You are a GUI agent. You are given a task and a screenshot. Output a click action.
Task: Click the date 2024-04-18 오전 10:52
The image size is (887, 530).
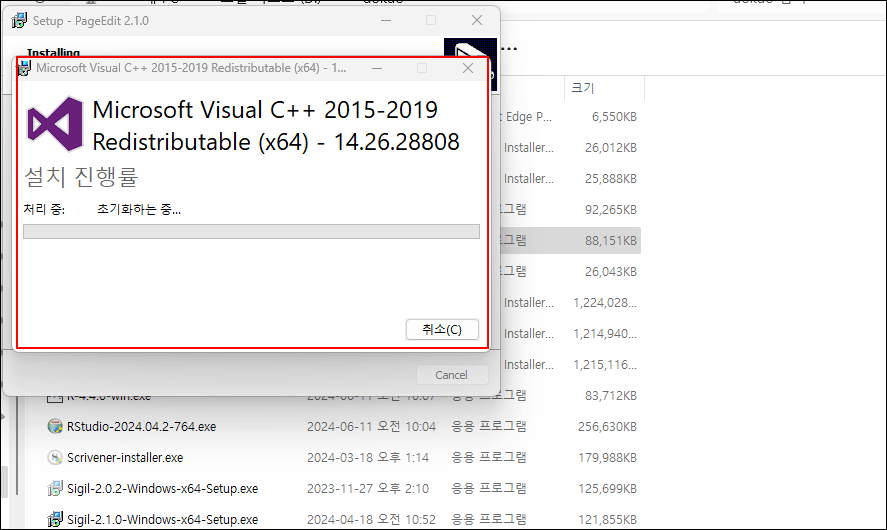click(x=371, y=519)
